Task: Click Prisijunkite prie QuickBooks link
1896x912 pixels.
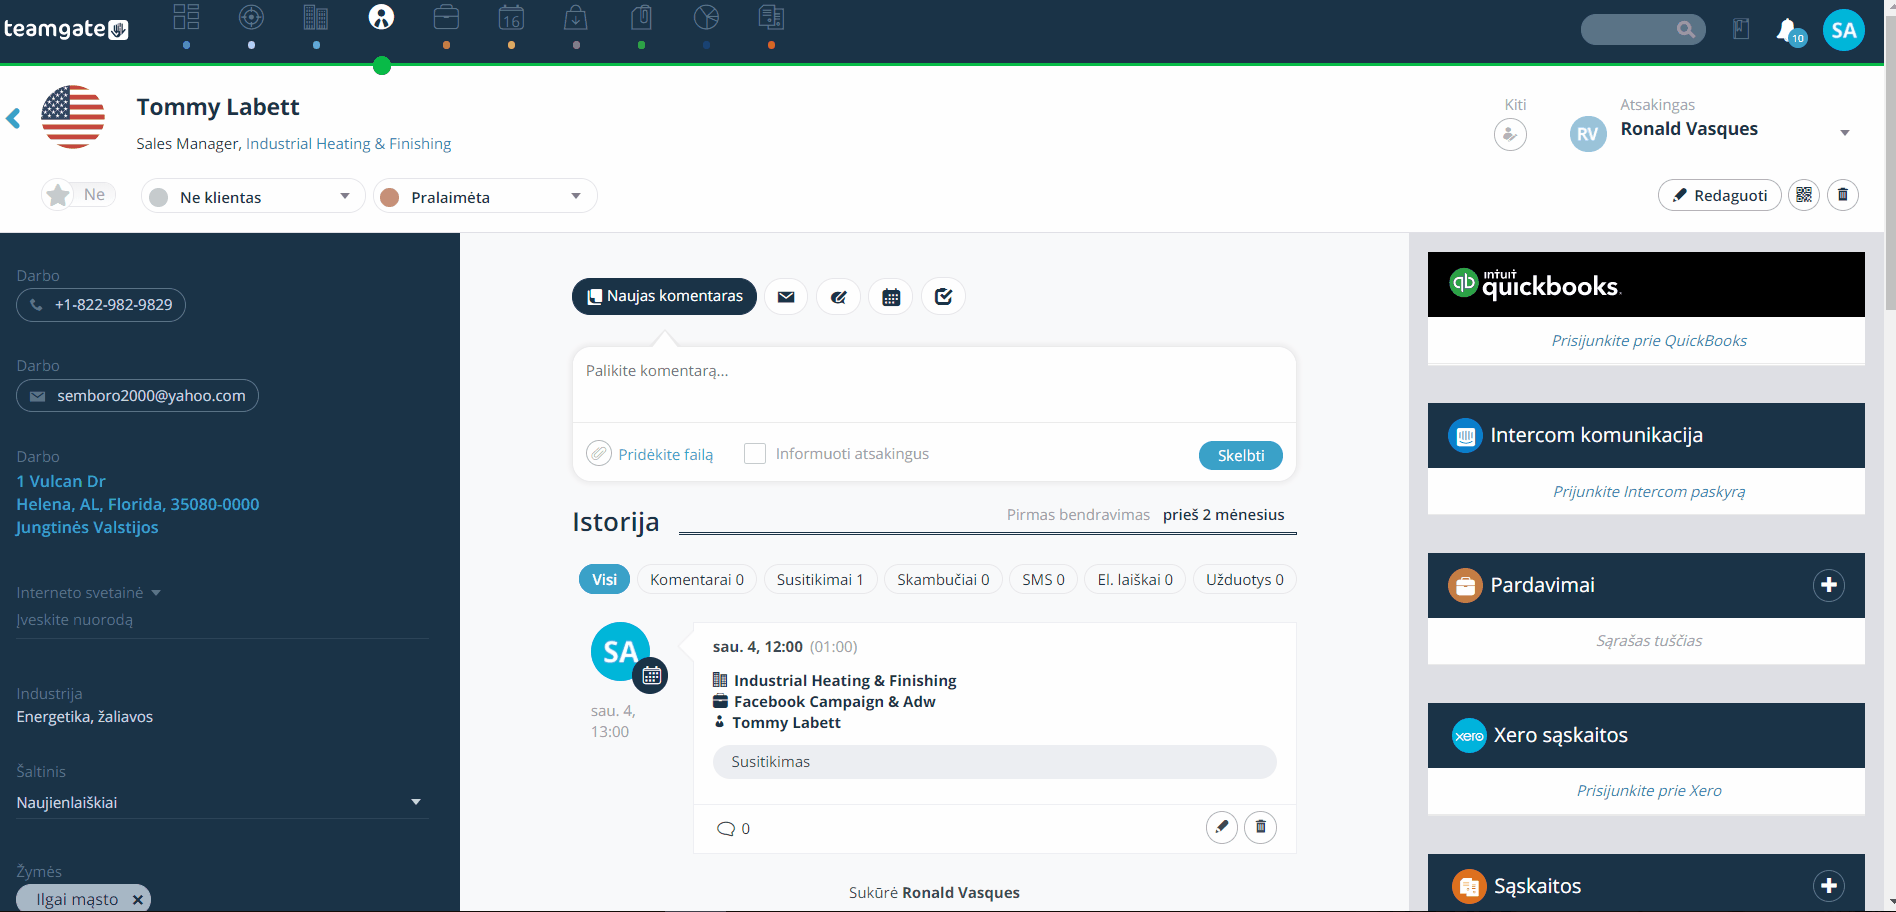Action: tap(1649, 341)
